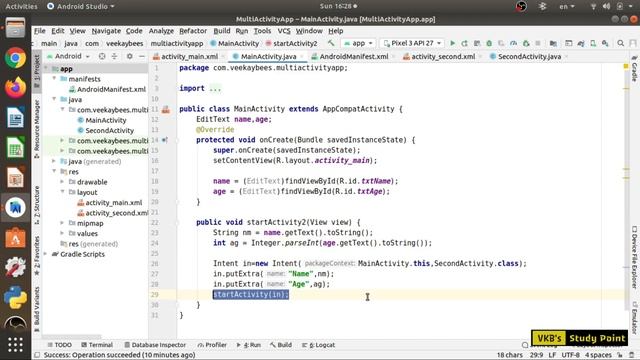Click Collapse All icon in Project panel
Screen dimensions: 640x360
tap(114, 56)
